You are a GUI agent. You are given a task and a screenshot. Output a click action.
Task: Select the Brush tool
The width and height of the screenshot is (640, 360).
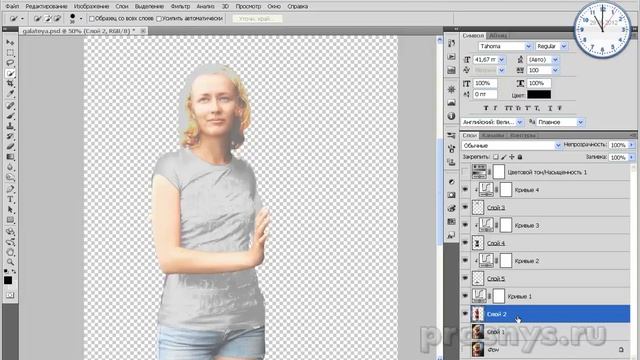pos(10,116)
